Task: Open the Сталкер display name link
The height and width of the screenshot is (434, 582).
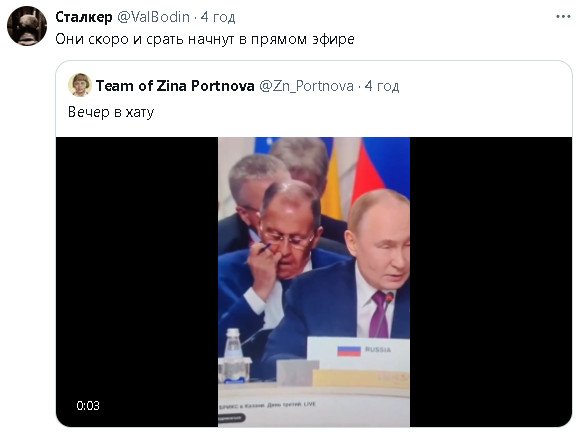Action: pyautogui.click(x=84, y=17)
